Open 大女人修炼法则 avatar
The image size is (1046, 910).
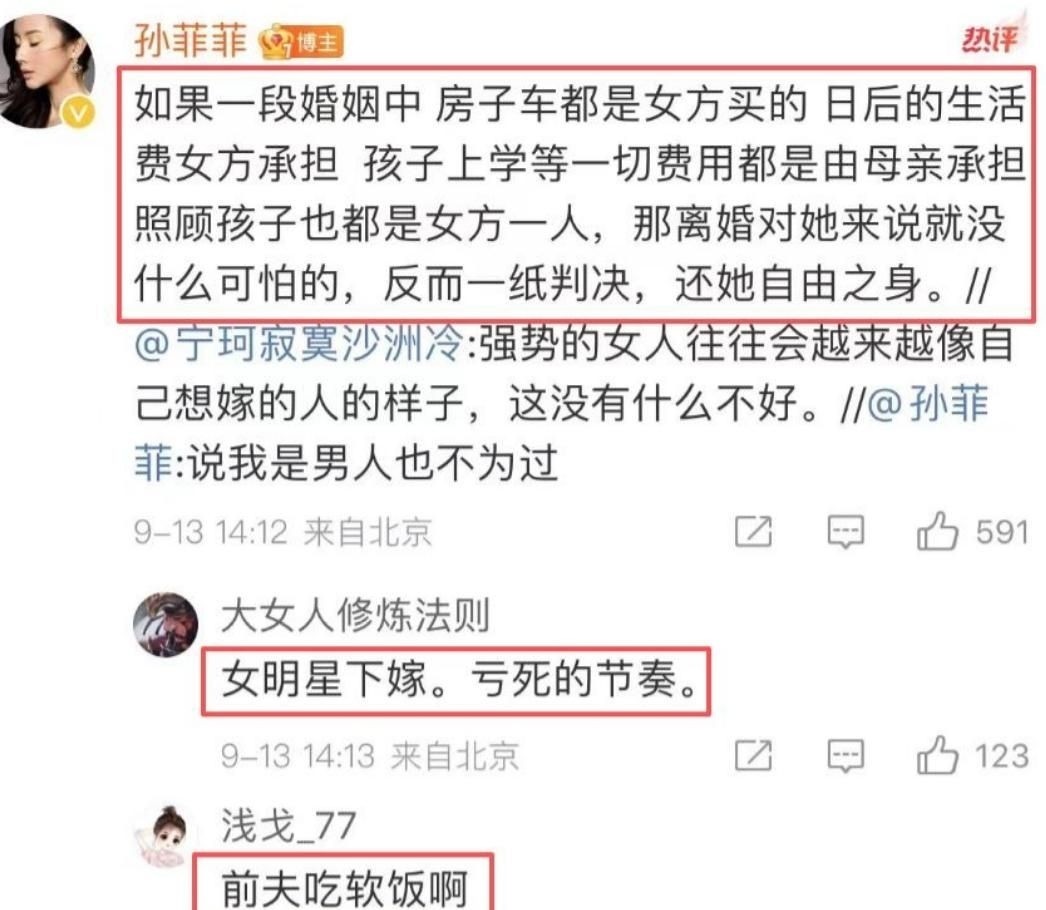point(165,625)
